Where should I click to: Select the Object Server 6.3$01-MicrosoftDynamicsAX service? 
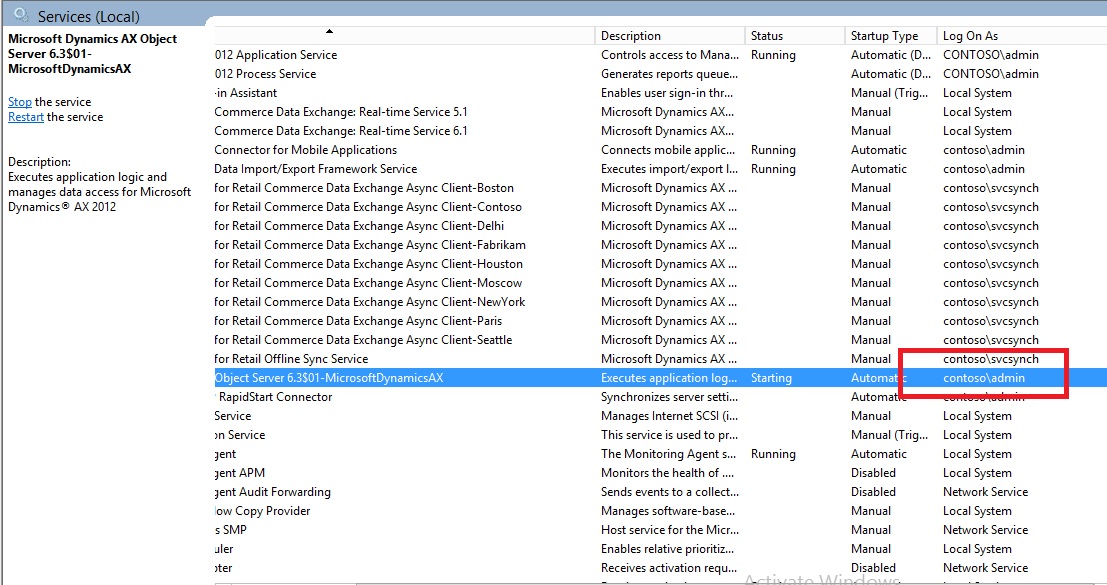400,377
